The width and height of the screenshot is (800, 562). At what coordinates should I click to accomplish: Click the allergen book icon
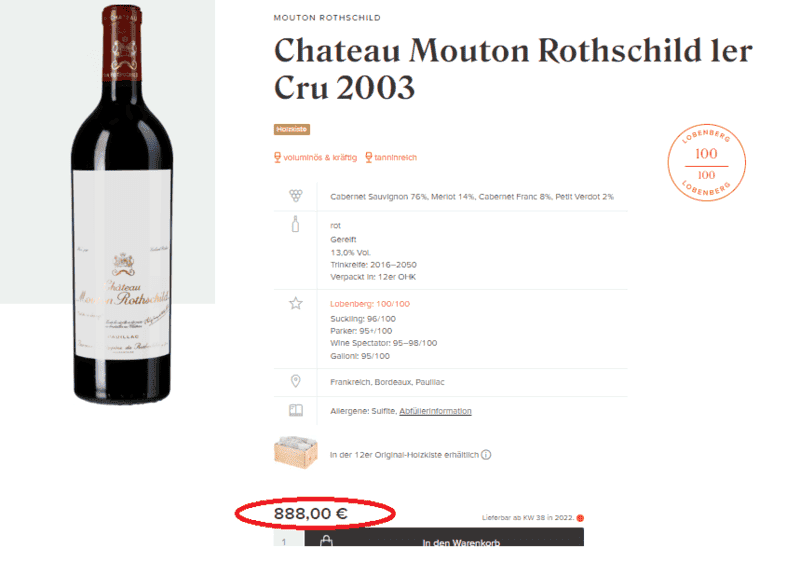point(296,410)
